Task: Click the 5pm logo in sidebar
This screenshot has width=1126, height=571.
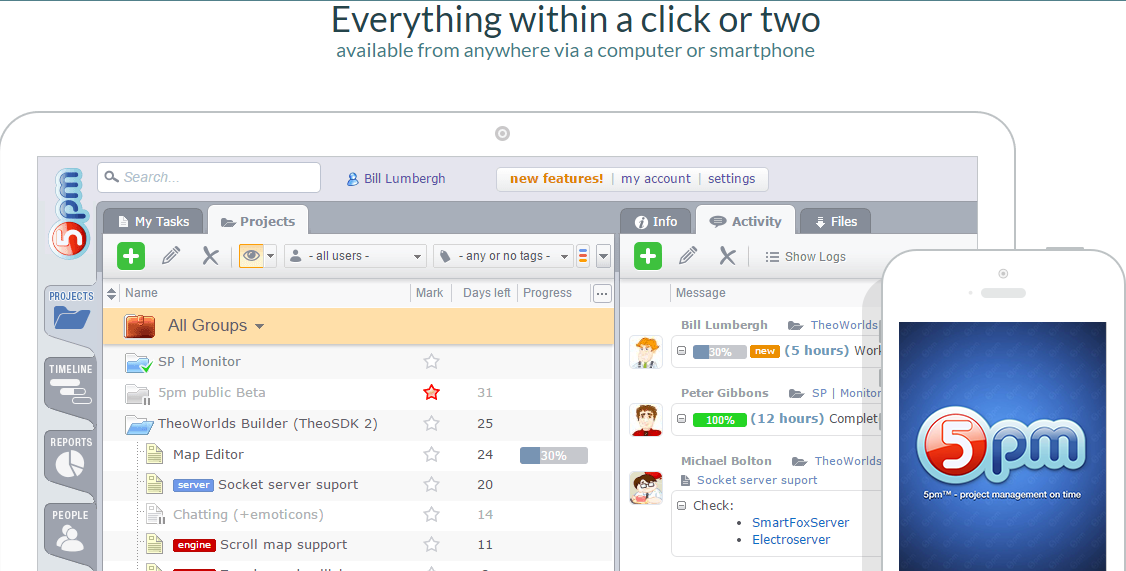Action: pyautogui.click(x=69, y=213)
